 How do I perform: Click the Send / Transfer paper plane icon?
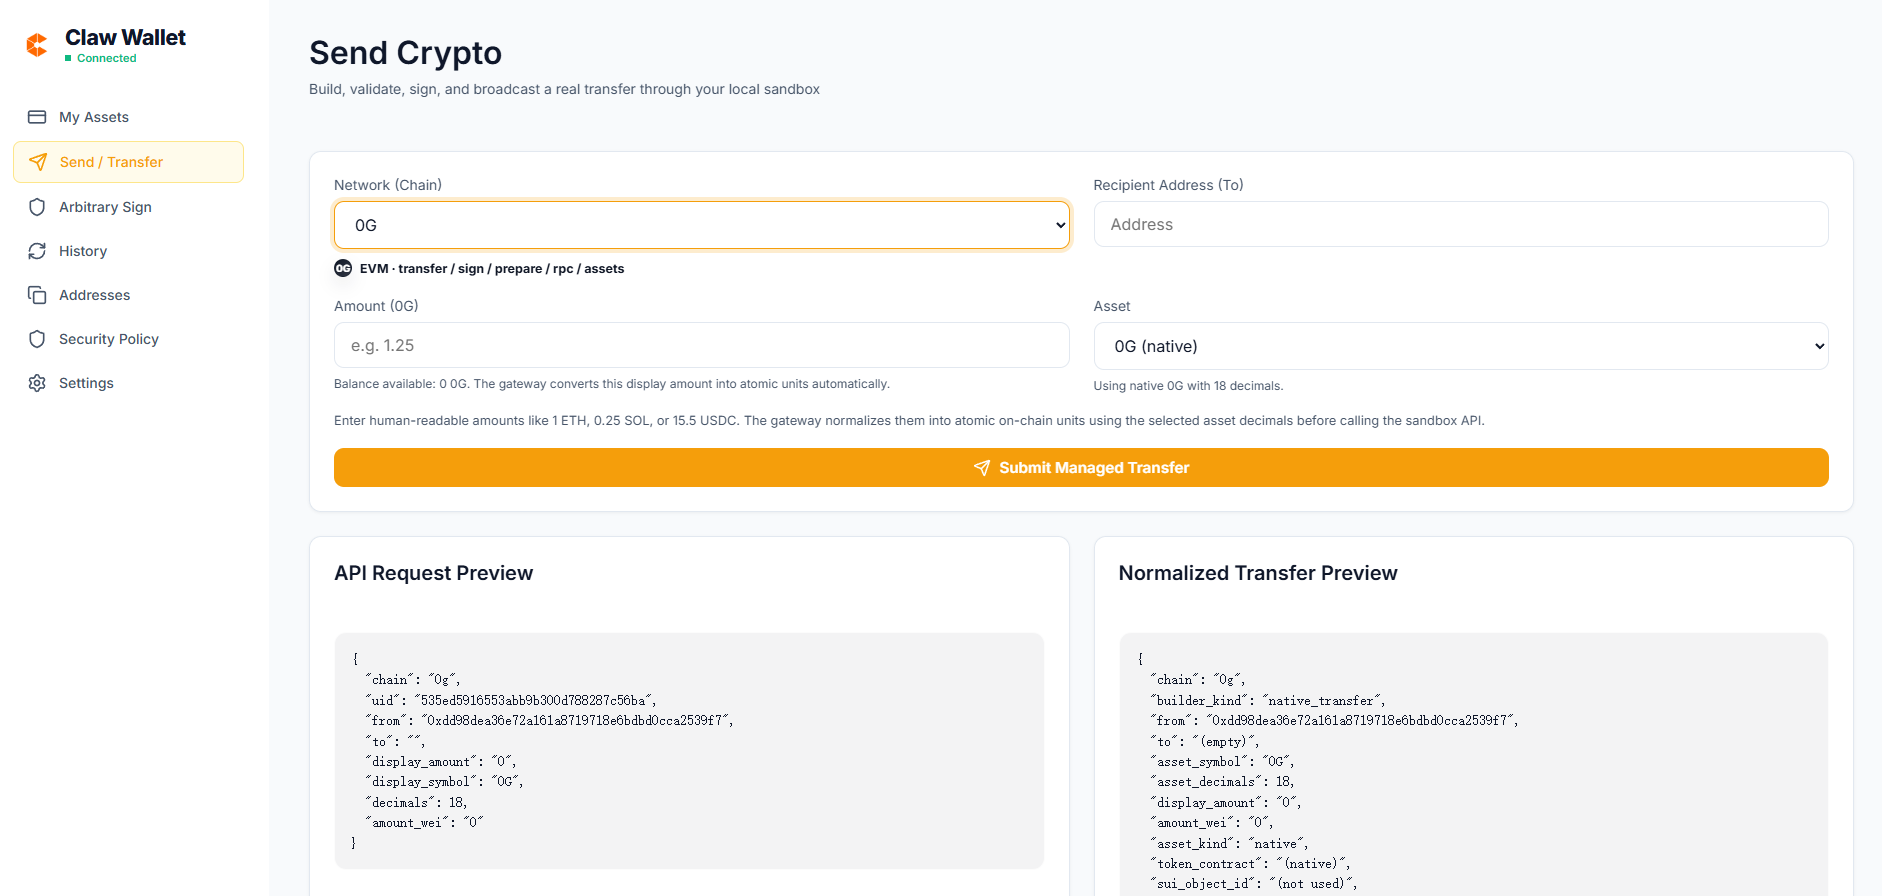[x=38, y=162]
